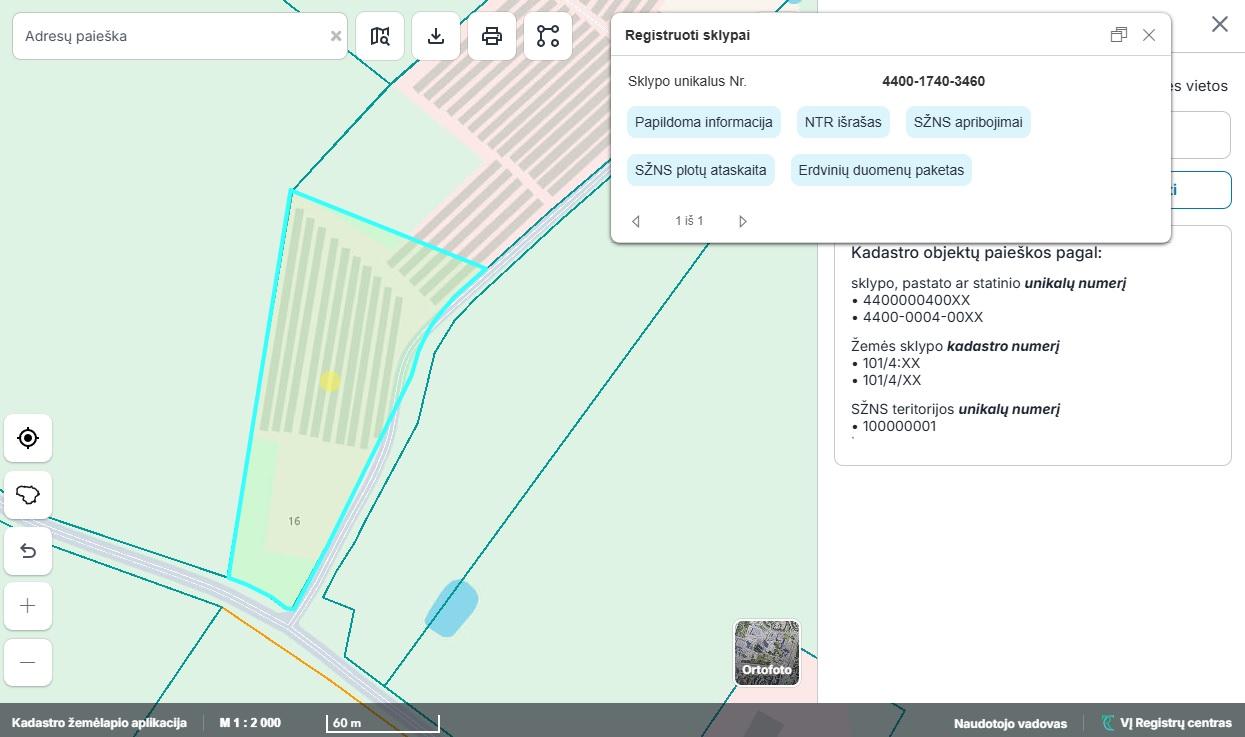Select parcel number 4400-1740-3460 text
The height and width of the screenshot is (737, 1245).
(933, 81)
